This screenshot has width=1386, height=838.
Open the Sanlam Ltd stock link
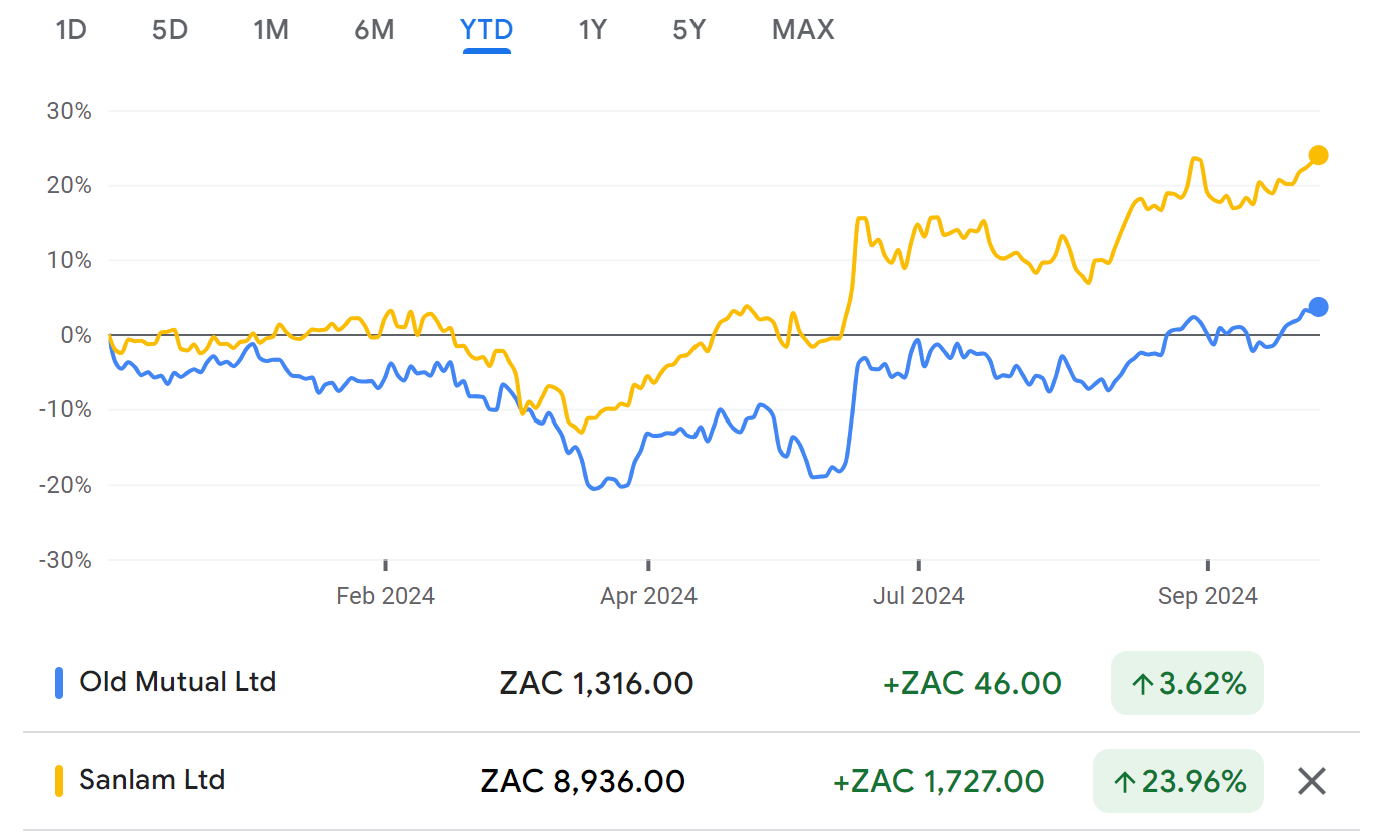(x=152, y=780)
